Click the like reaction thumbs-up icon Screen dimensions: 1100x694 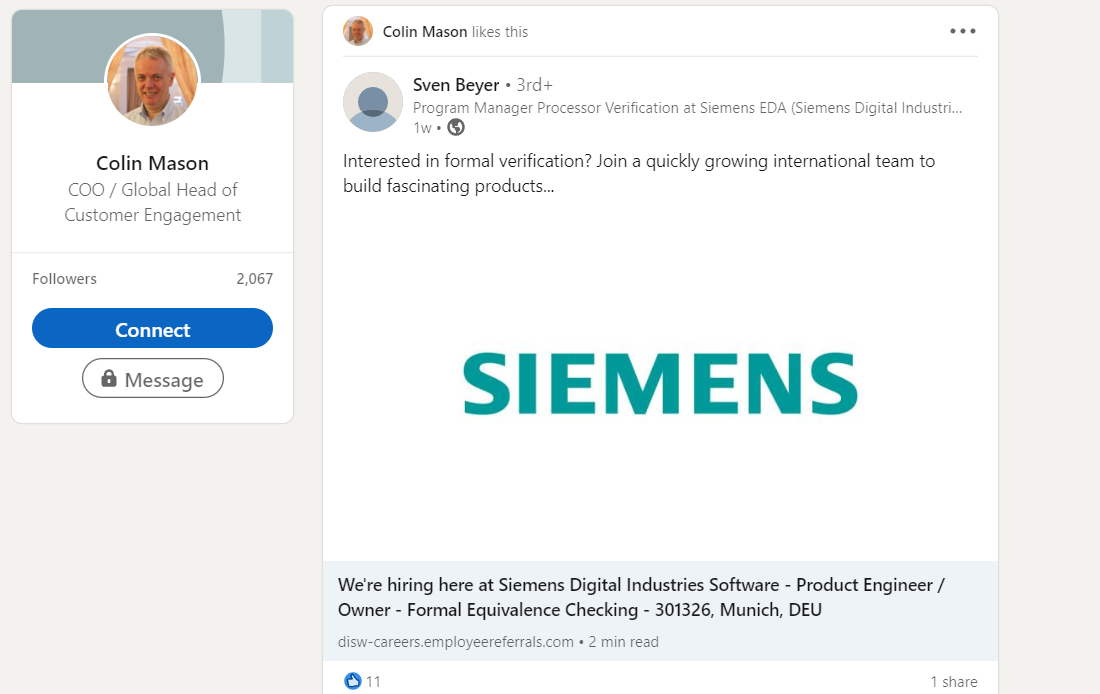352,681
